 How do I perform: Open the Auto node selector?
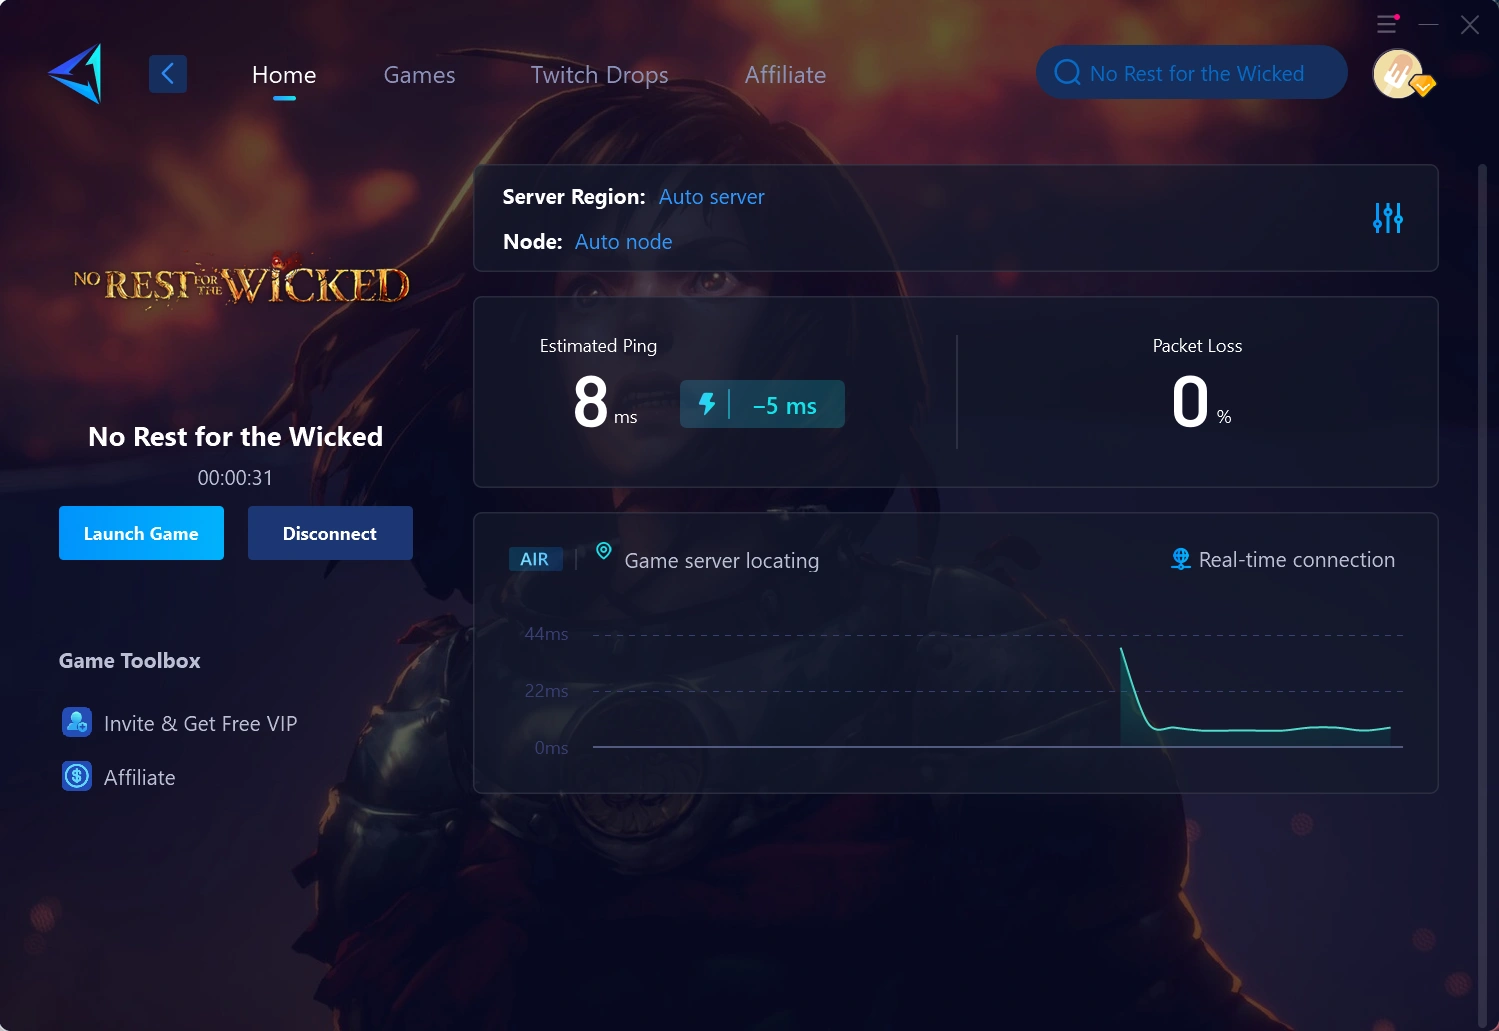coord(623,241)
